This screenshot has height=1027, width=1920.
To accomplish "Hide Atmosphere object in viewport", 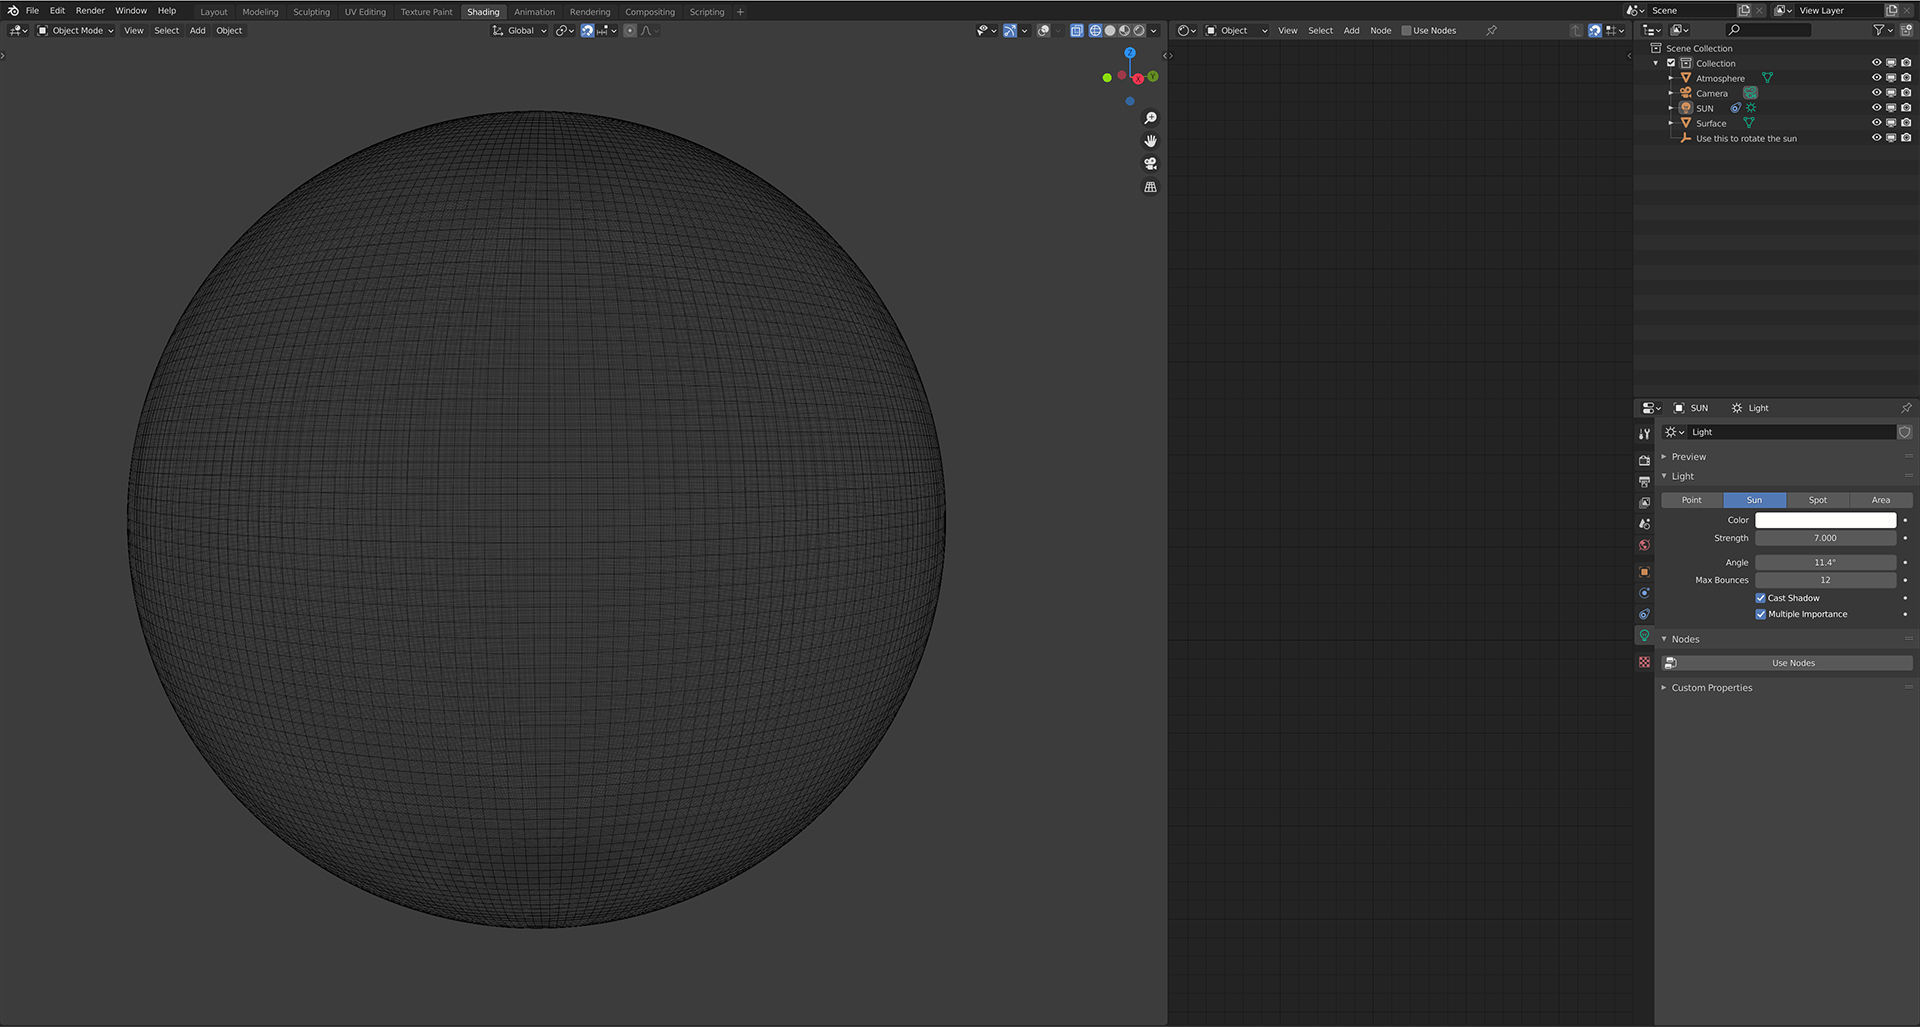I will tap(1877, 78).
